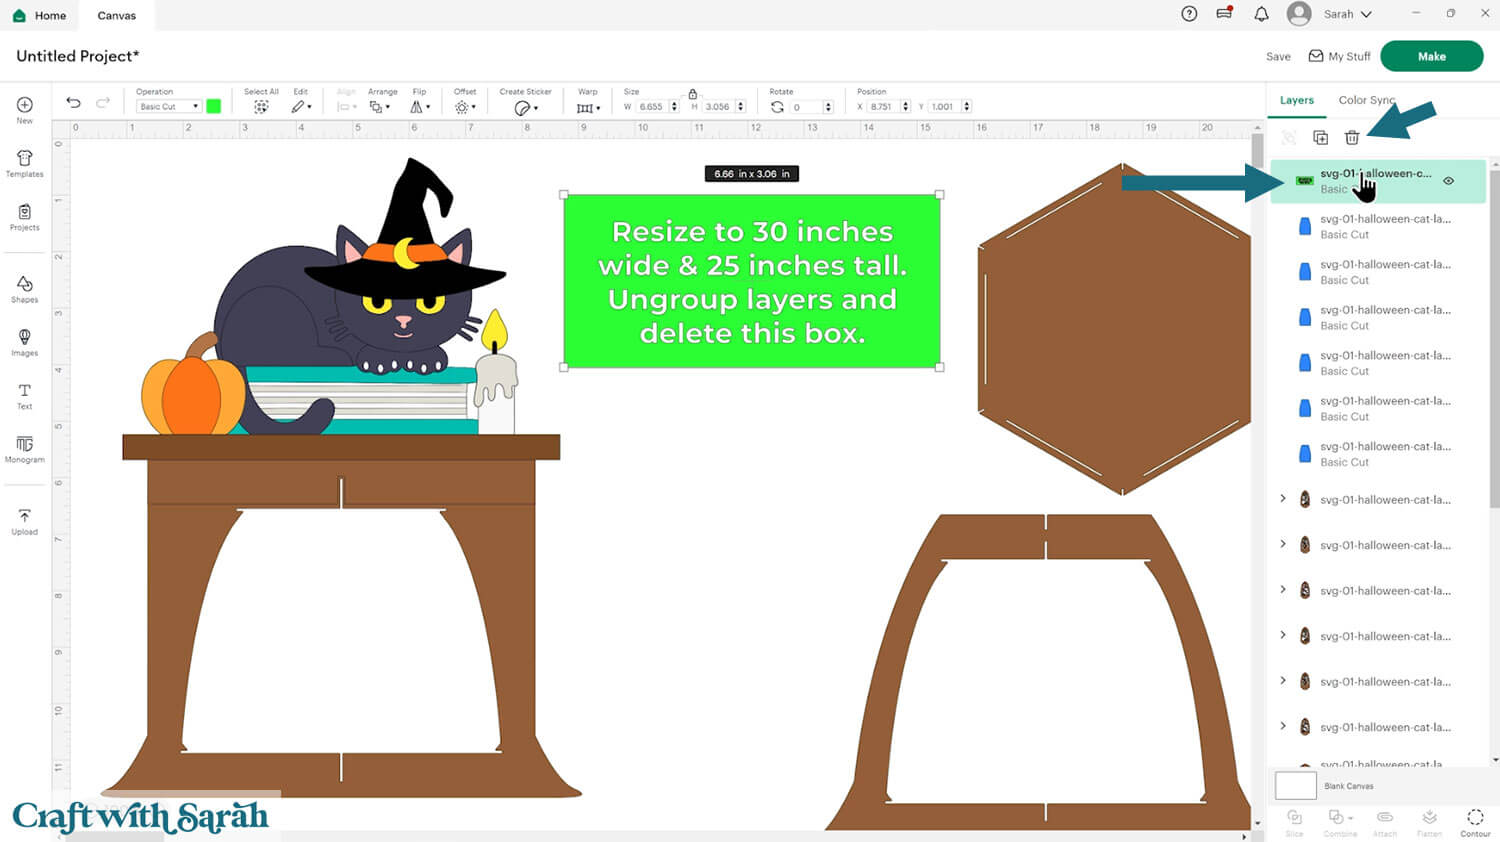This screenshot has height=842, width=1500.
Task: Switch to the Color Sync tab
Action: tap(1366, 100)
